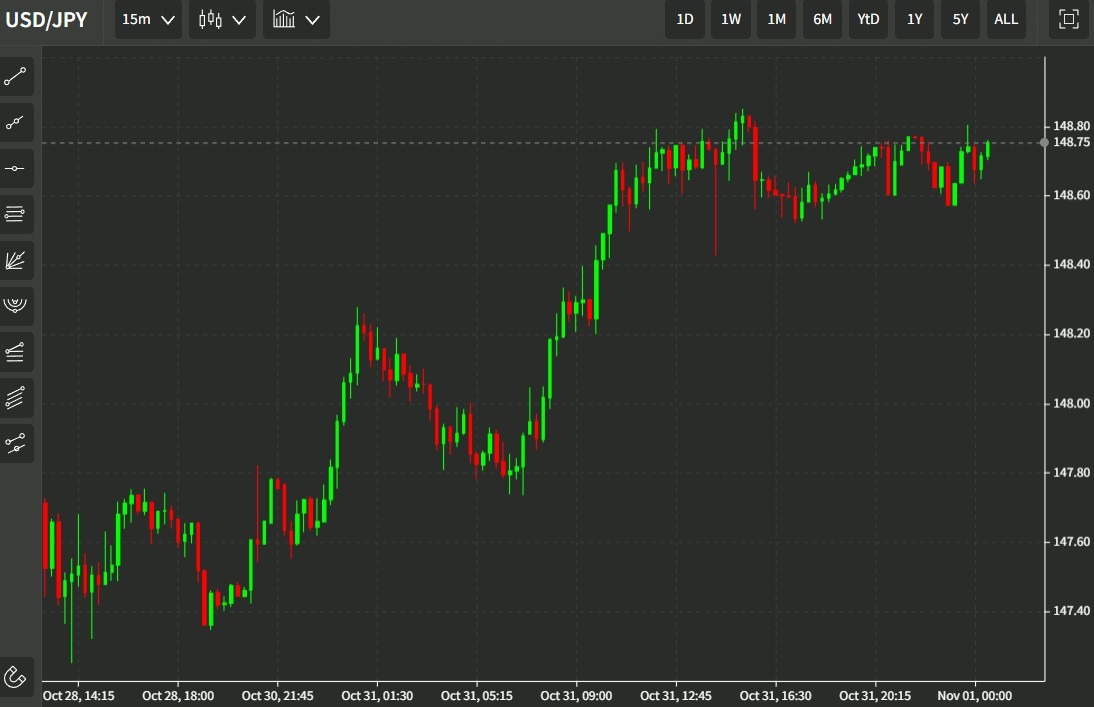The image size is (1094, 707).
Task: Click the 148.20 price axis label
Action: click(x=1071, y=334)
